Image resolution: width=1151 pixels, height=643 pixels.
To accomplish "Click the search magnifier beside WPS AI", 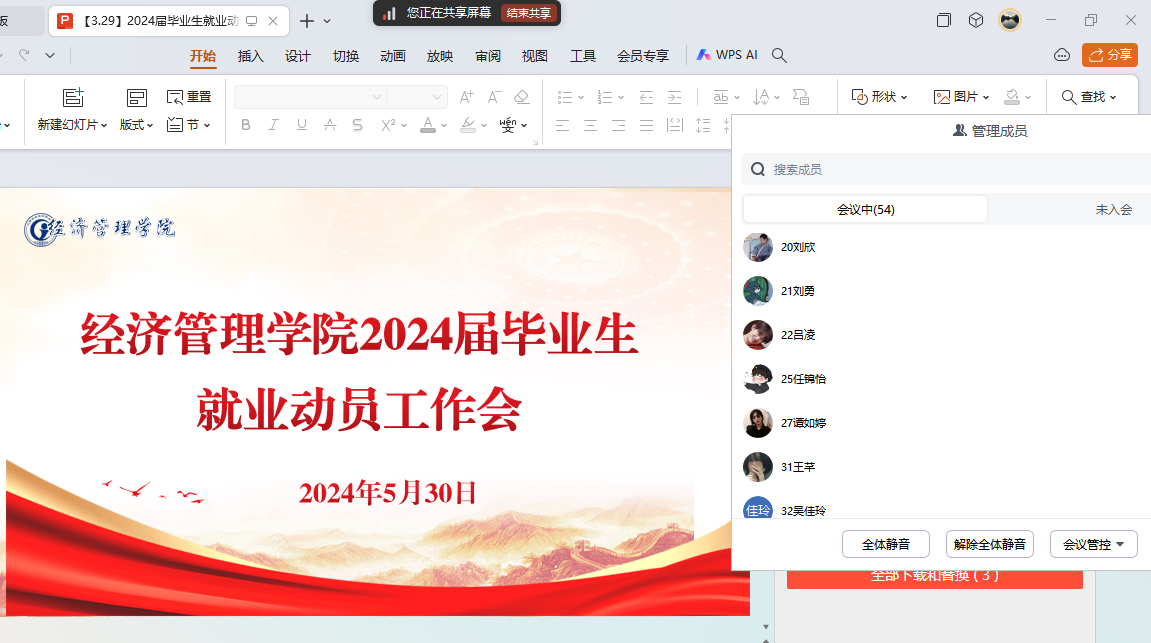I will (x=780, y=56).
